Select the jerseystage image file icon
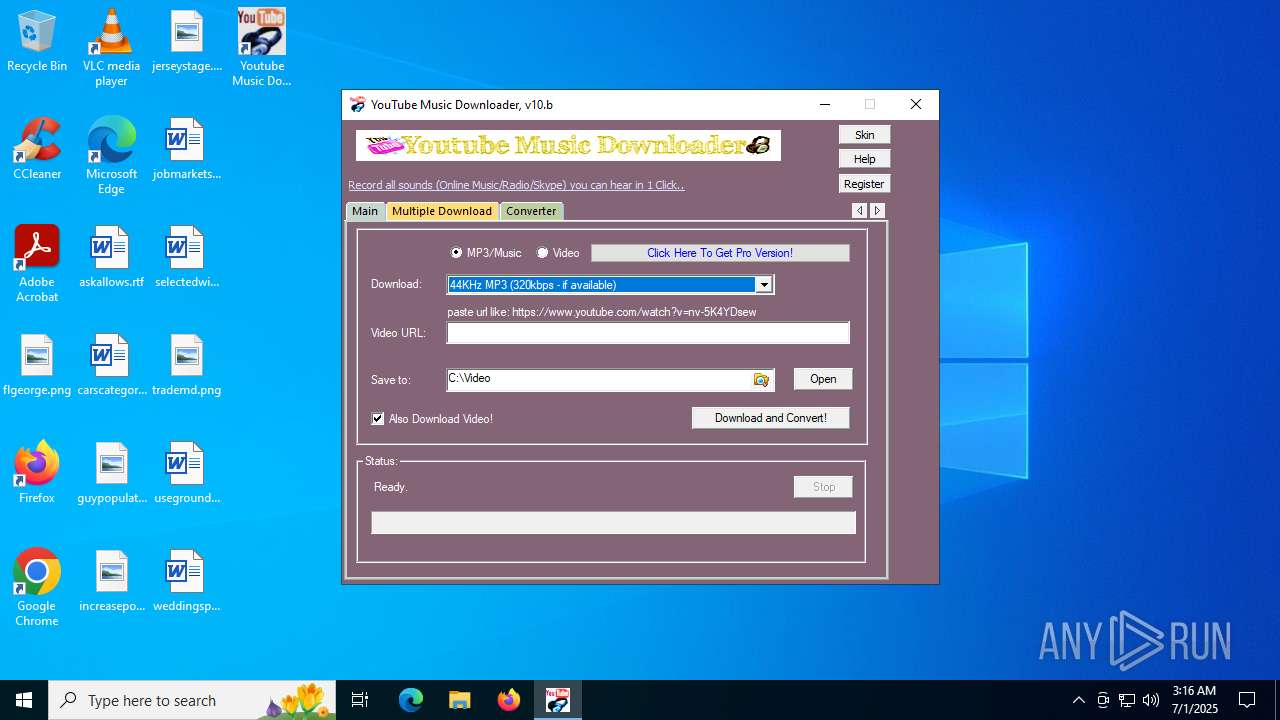This screenshot has width=1280, height=720. [x=187, y=40]
